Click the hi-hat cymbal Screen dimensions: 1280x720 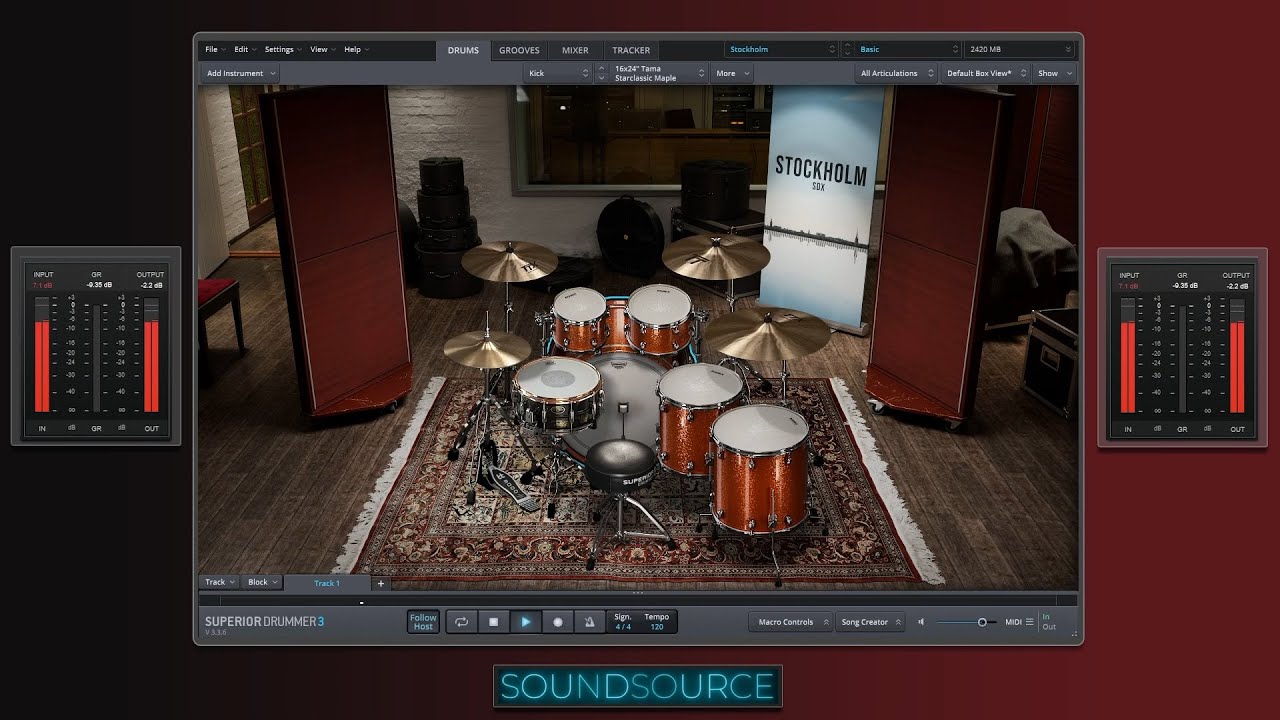coord(487,348)
